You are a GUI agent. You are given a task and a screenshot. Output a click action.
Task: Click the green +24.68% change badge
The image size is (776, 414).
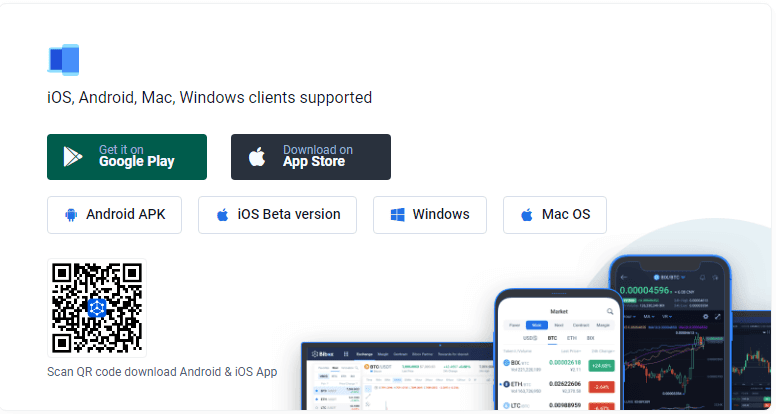pos(601,366)
